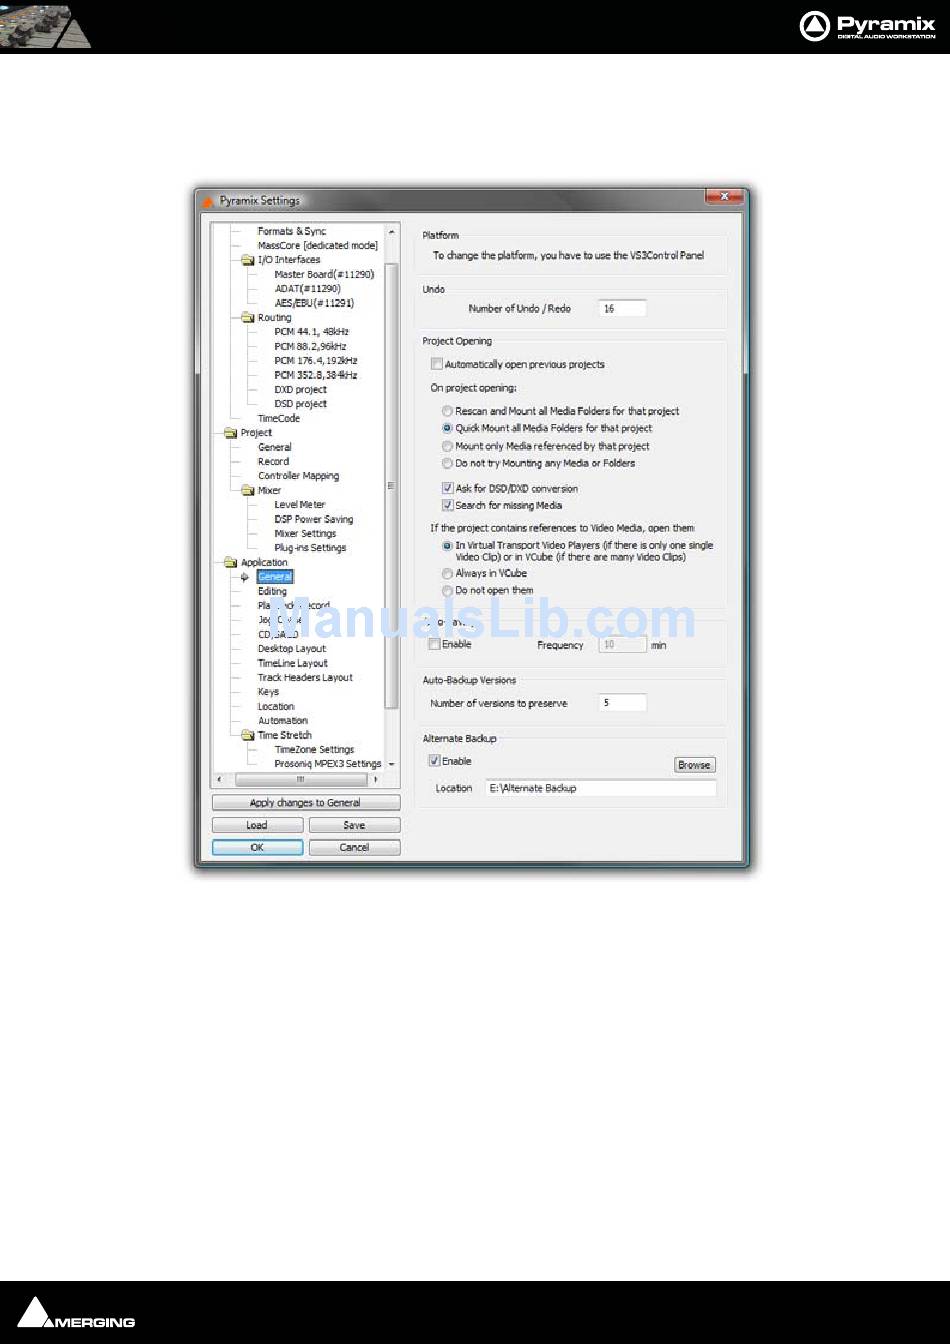The image size is (950, 1344).
Task: Select Do not open them option
Action: click(x=448, y=591)
